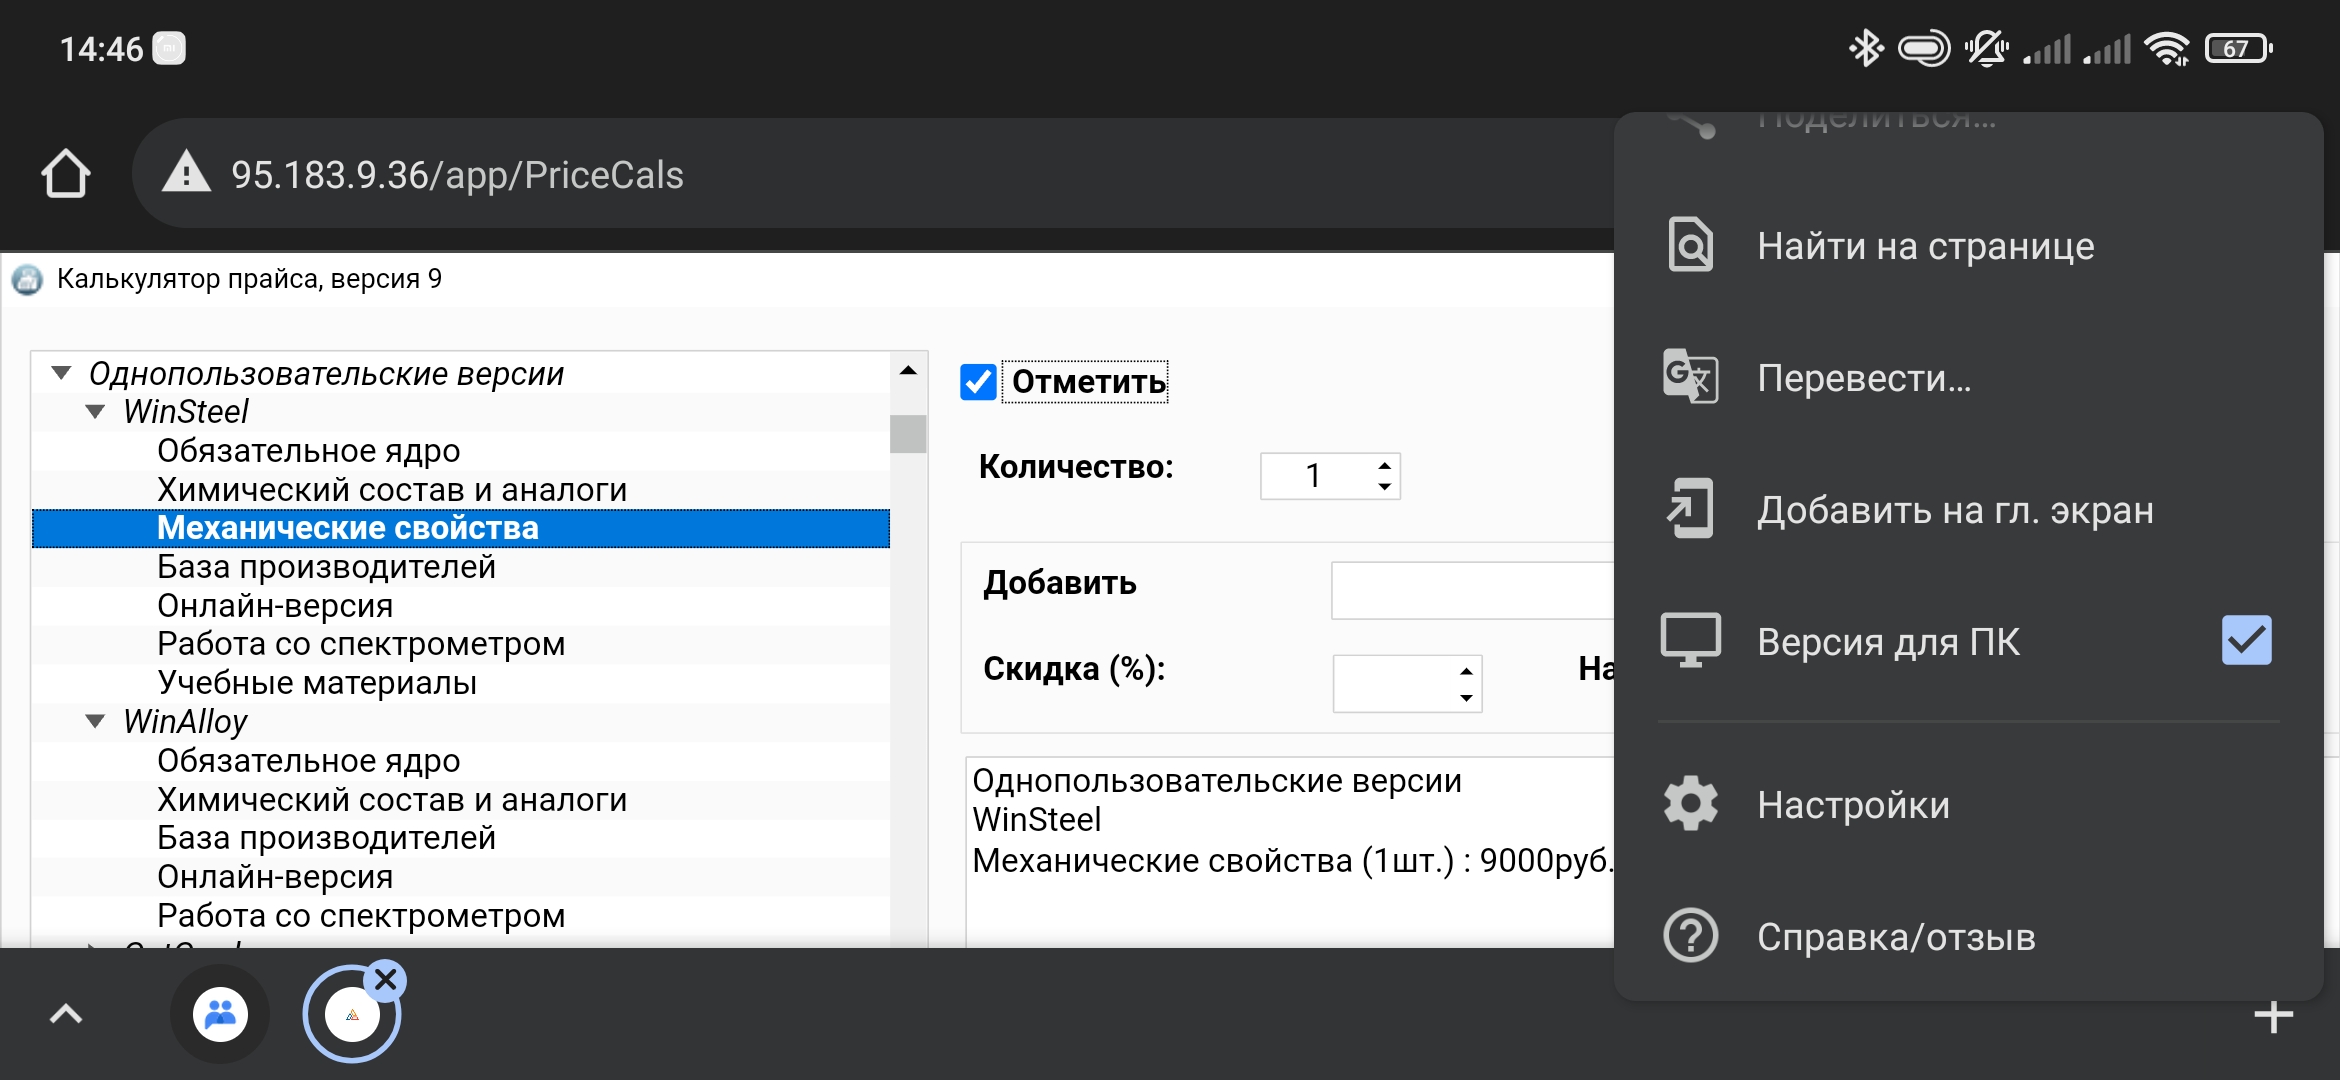Collapse the Однопользовательские версии tree node
This screenshot has width=2340, height=1080.
(61, 373)
